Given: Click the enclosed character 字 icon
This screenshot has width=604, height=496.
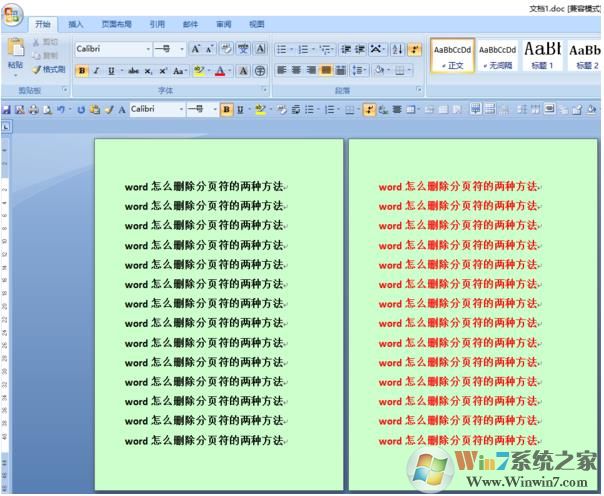Looking at the screenshot, I should tap(260, 71).
